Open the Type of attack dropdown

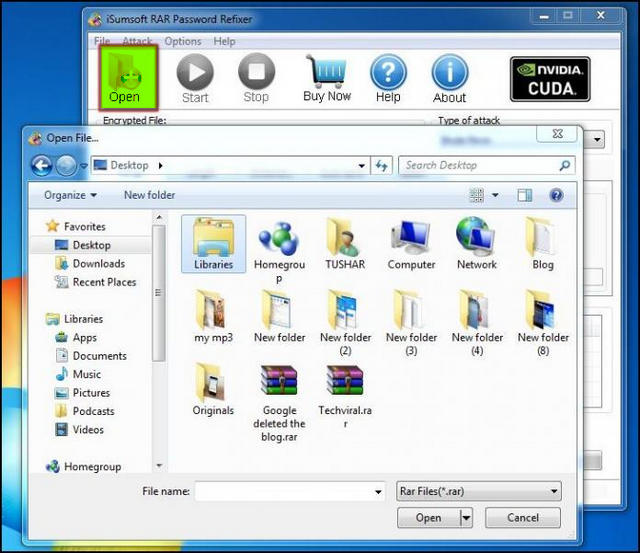[x=597, y=140]
